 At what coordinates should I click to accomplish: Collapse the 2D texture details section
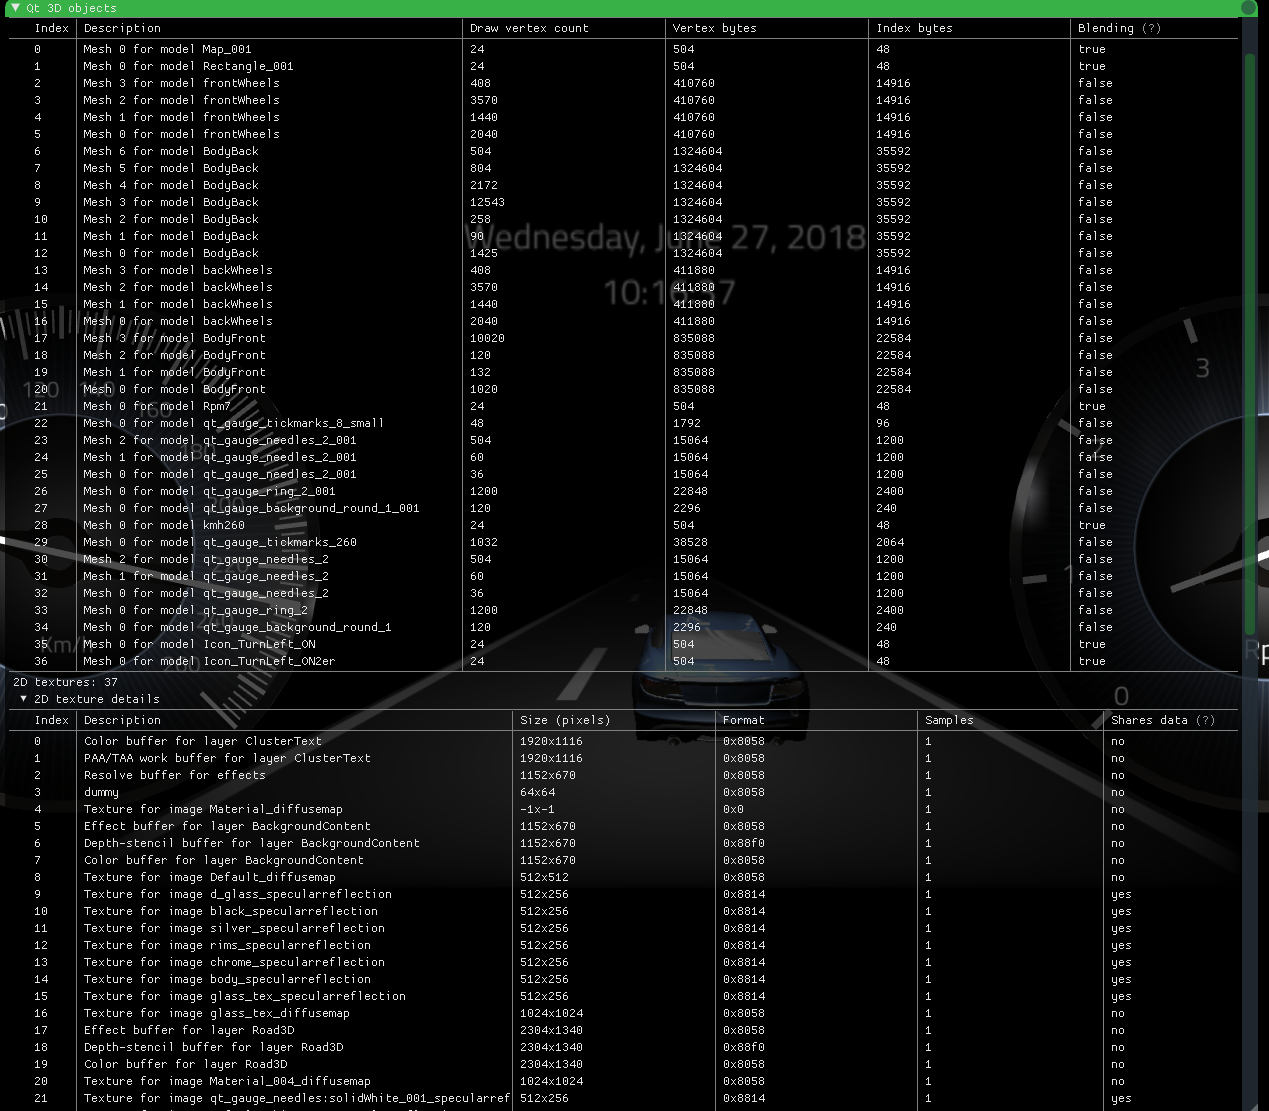coord(24,699)
